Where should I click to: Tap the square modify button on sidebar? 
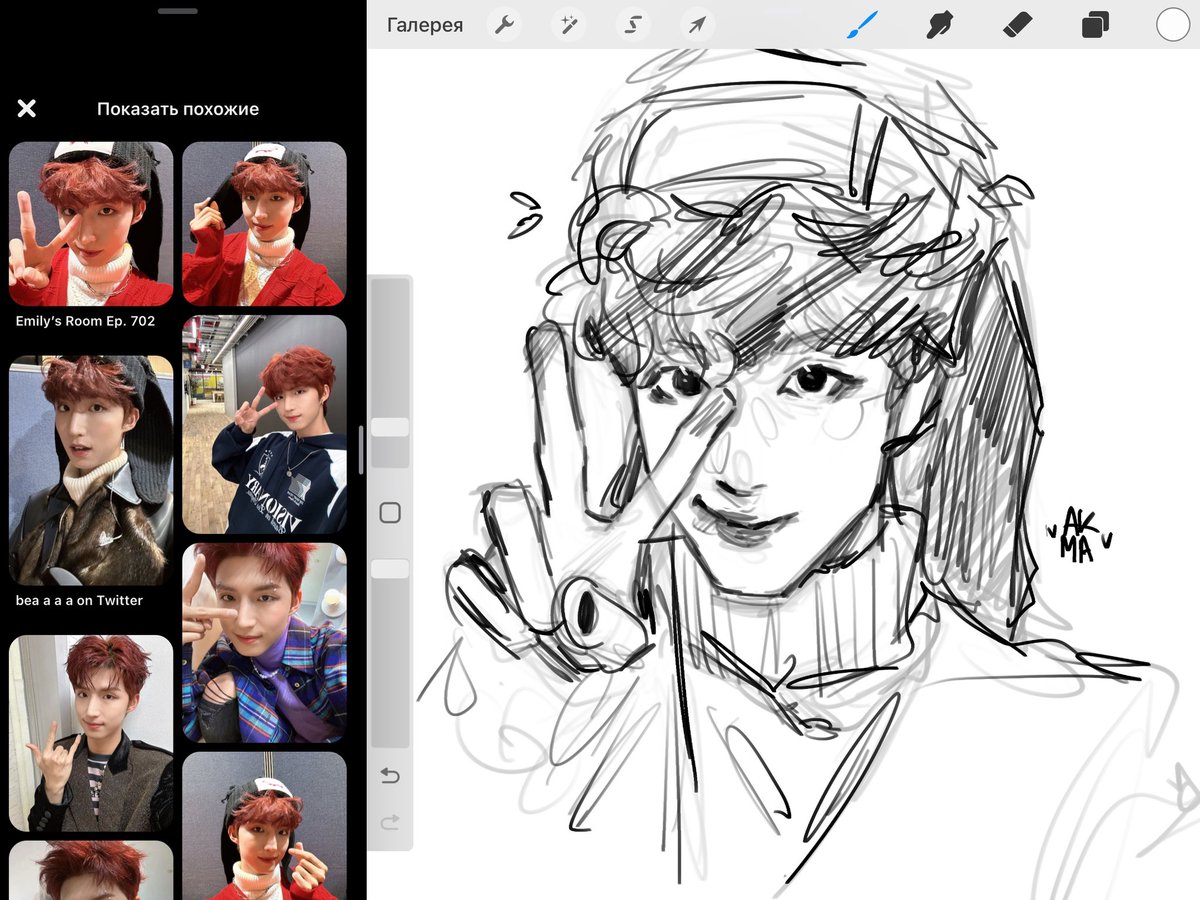[390, 513]
